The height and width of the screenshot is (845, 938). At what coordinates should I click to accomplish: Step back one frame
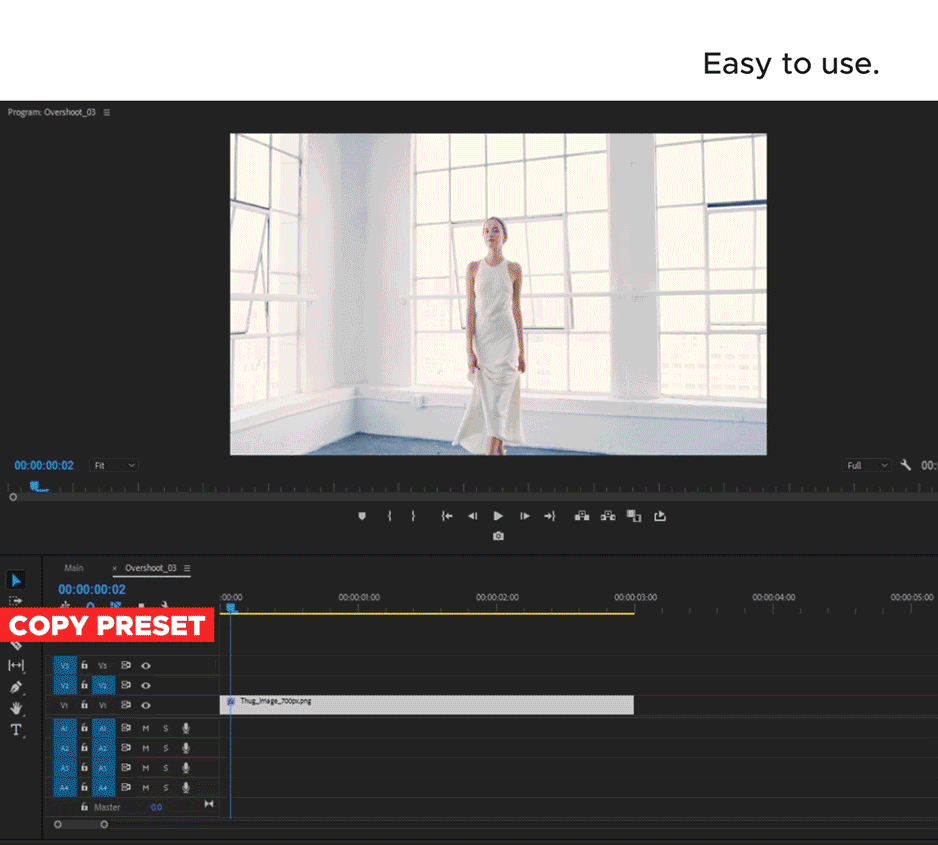(473, 516)
